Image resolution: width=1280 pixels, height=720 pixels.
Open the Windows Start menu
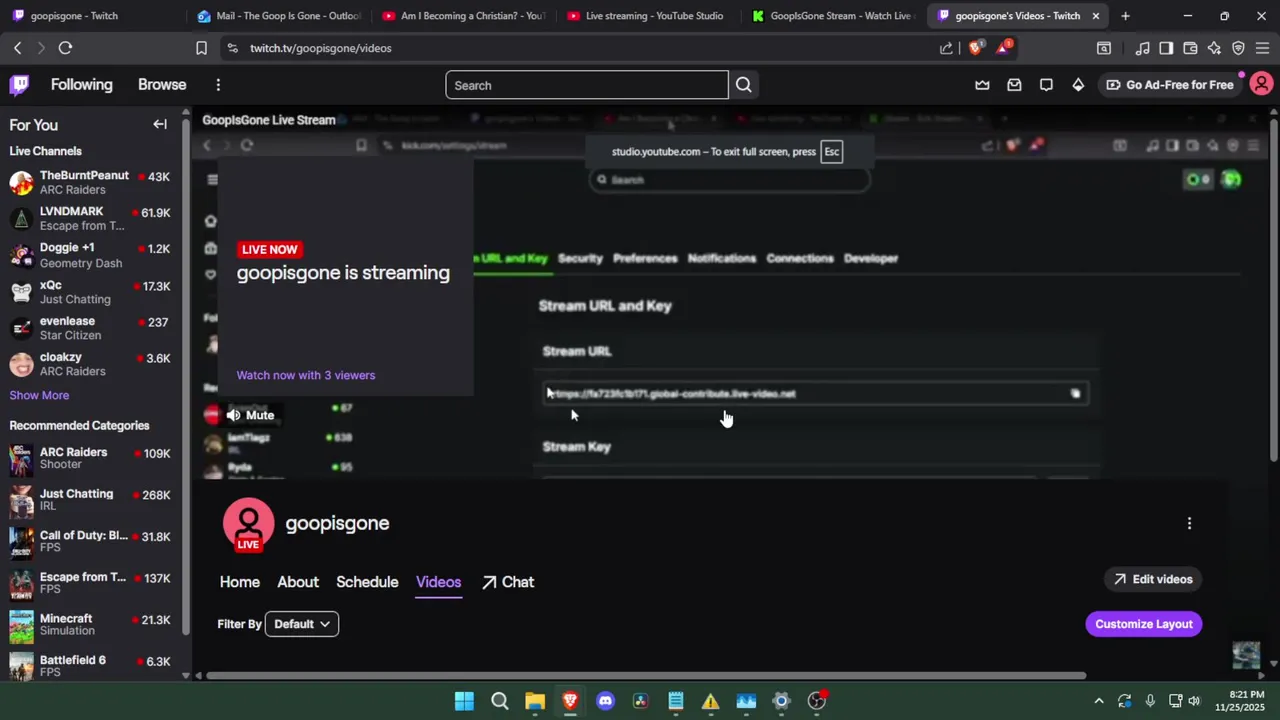464,701
